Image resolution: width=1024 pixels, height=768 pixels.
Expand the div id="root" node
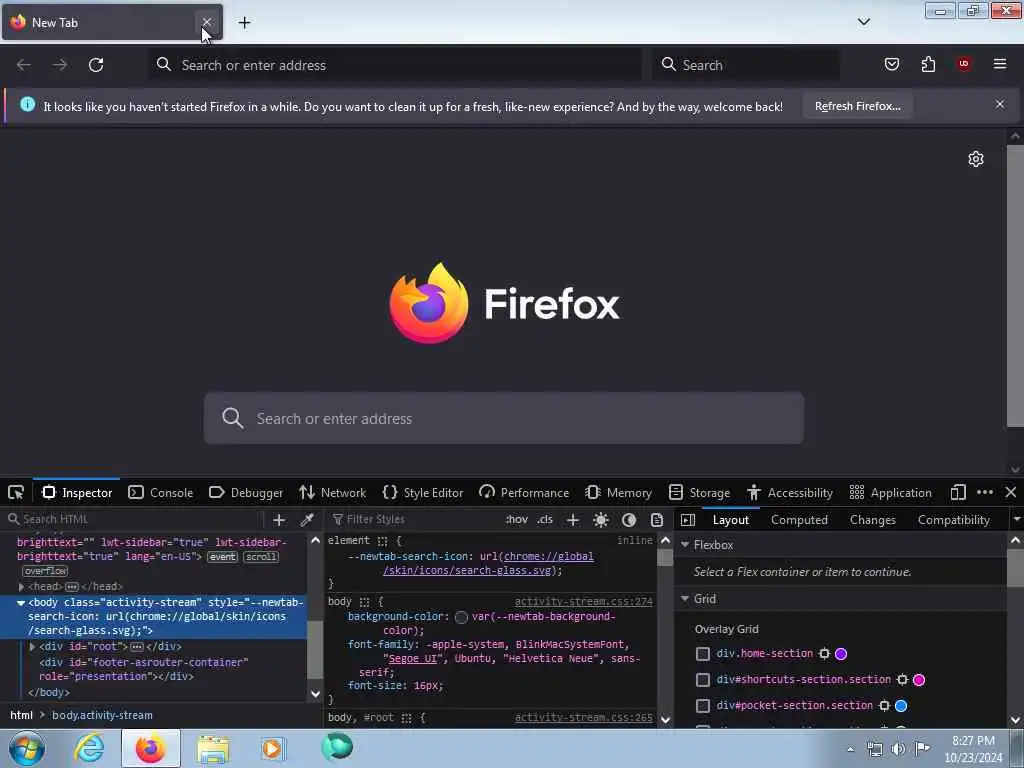click(x=32, y=647)
